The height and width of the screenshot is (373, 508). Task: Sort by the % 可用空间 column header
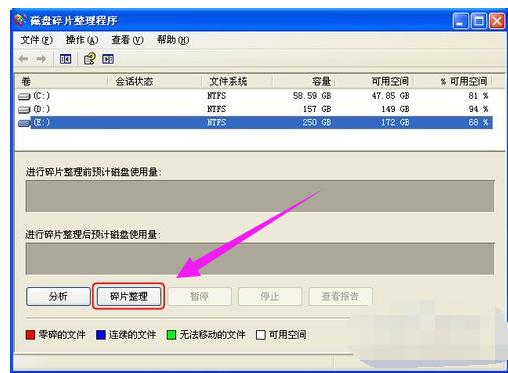453,81
